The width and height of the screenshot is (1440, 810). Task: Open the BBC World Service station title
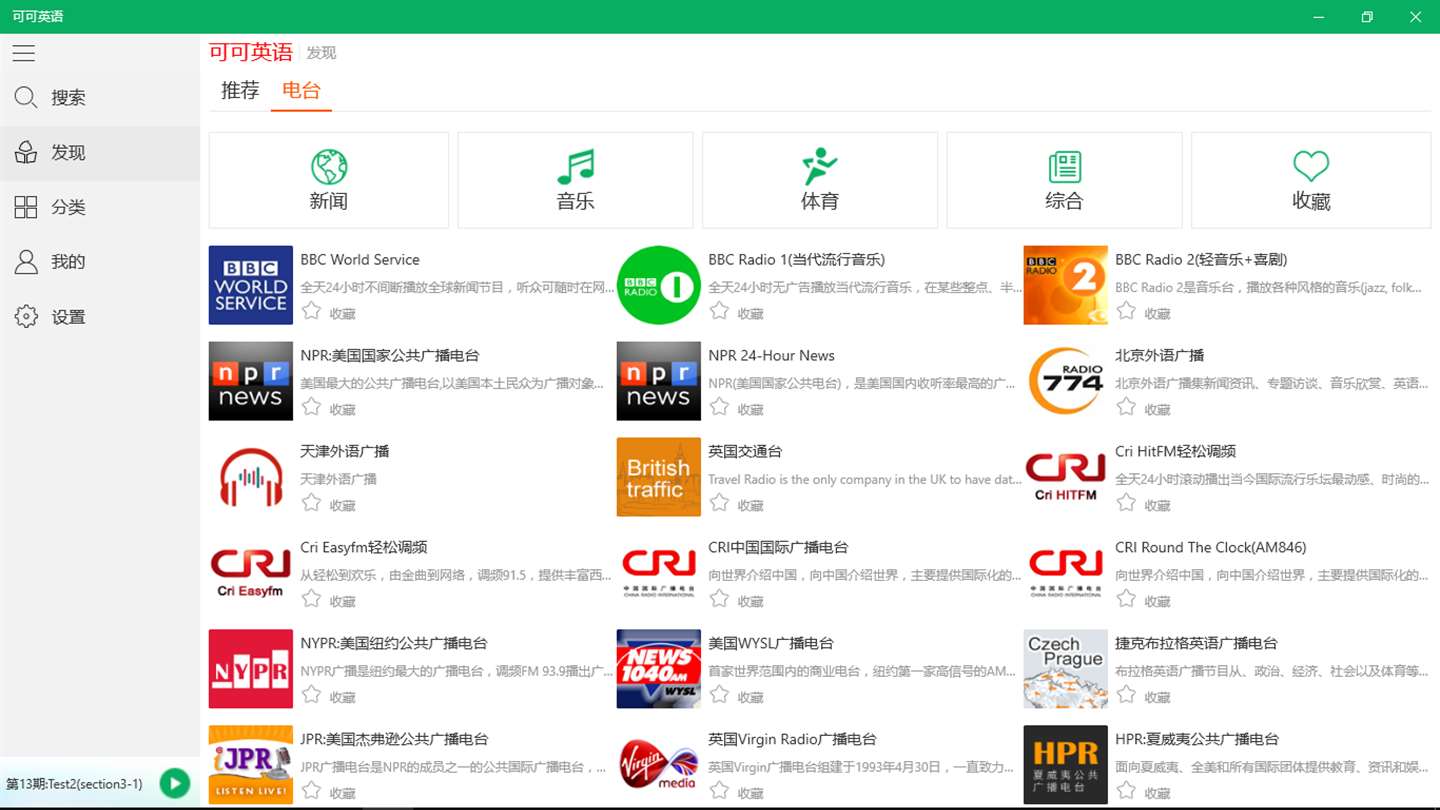(360, 260)
